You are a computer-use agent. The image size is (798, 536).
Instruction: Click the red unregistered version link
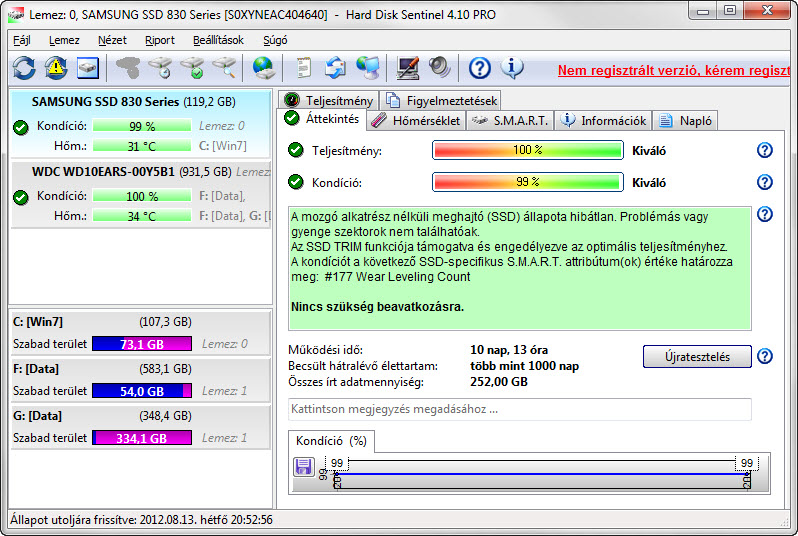click(x=674, y=70)
